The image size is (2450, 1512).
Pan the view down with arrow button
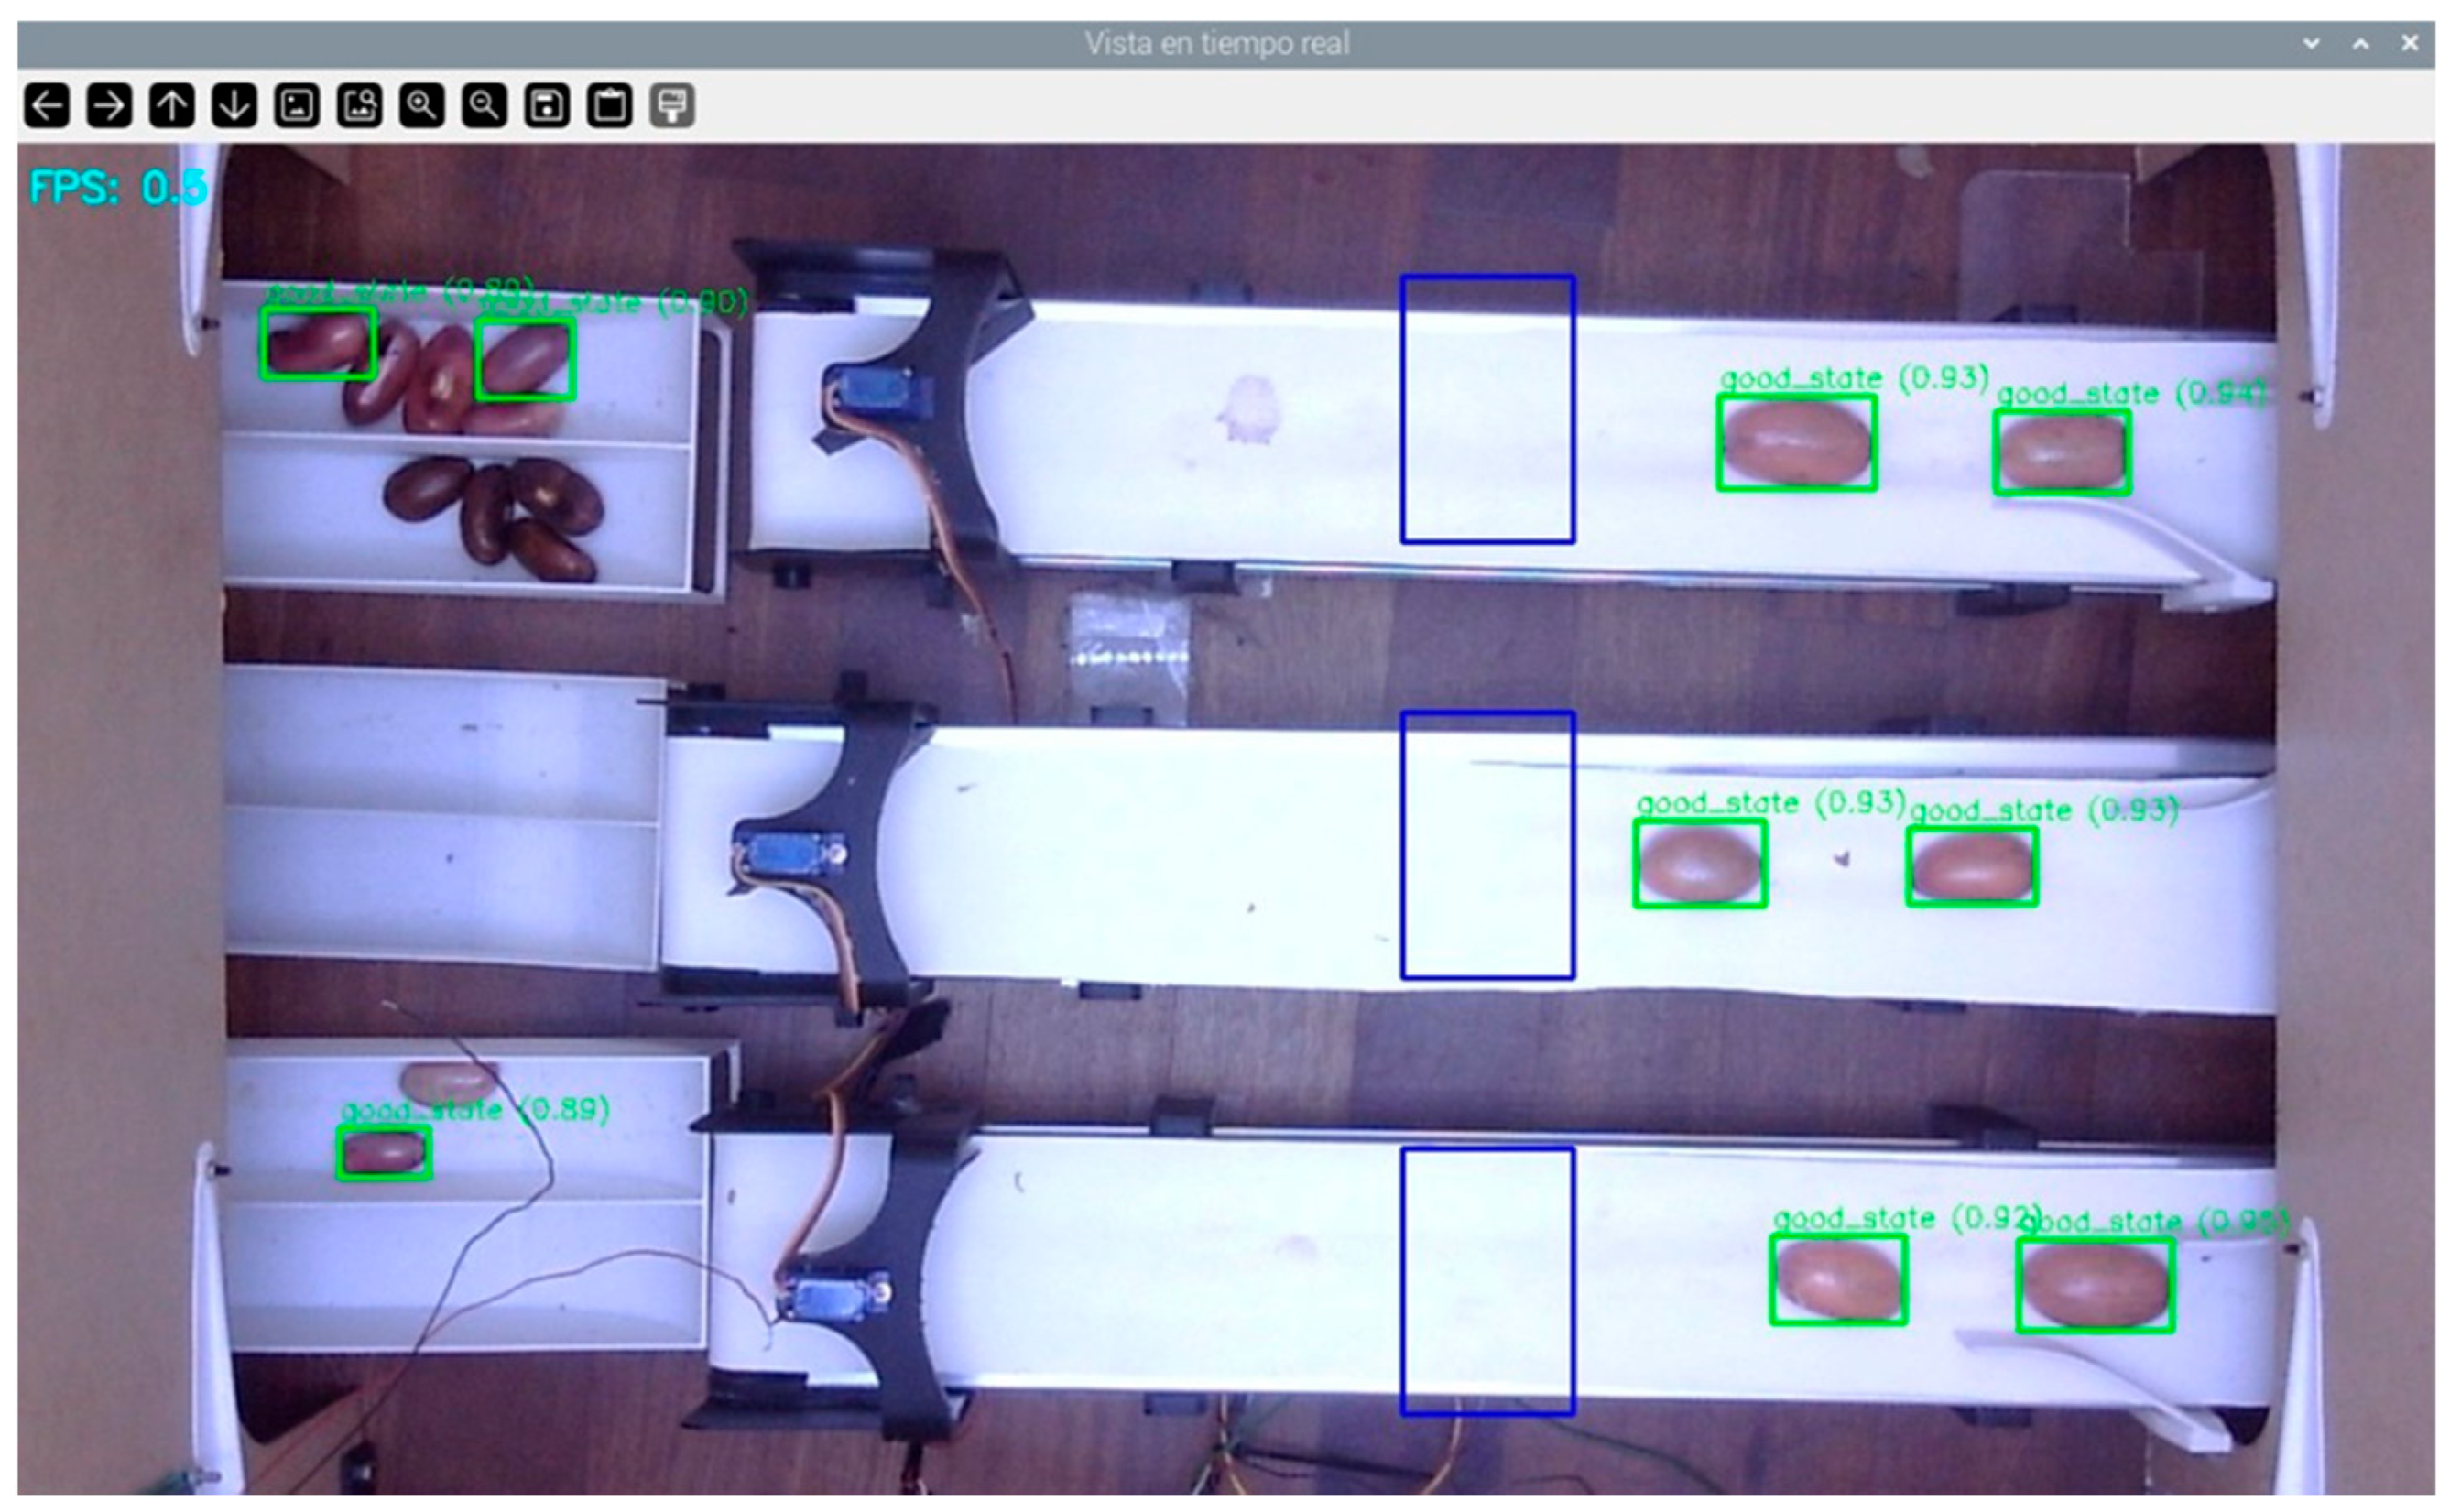click(x=234, y=105)
